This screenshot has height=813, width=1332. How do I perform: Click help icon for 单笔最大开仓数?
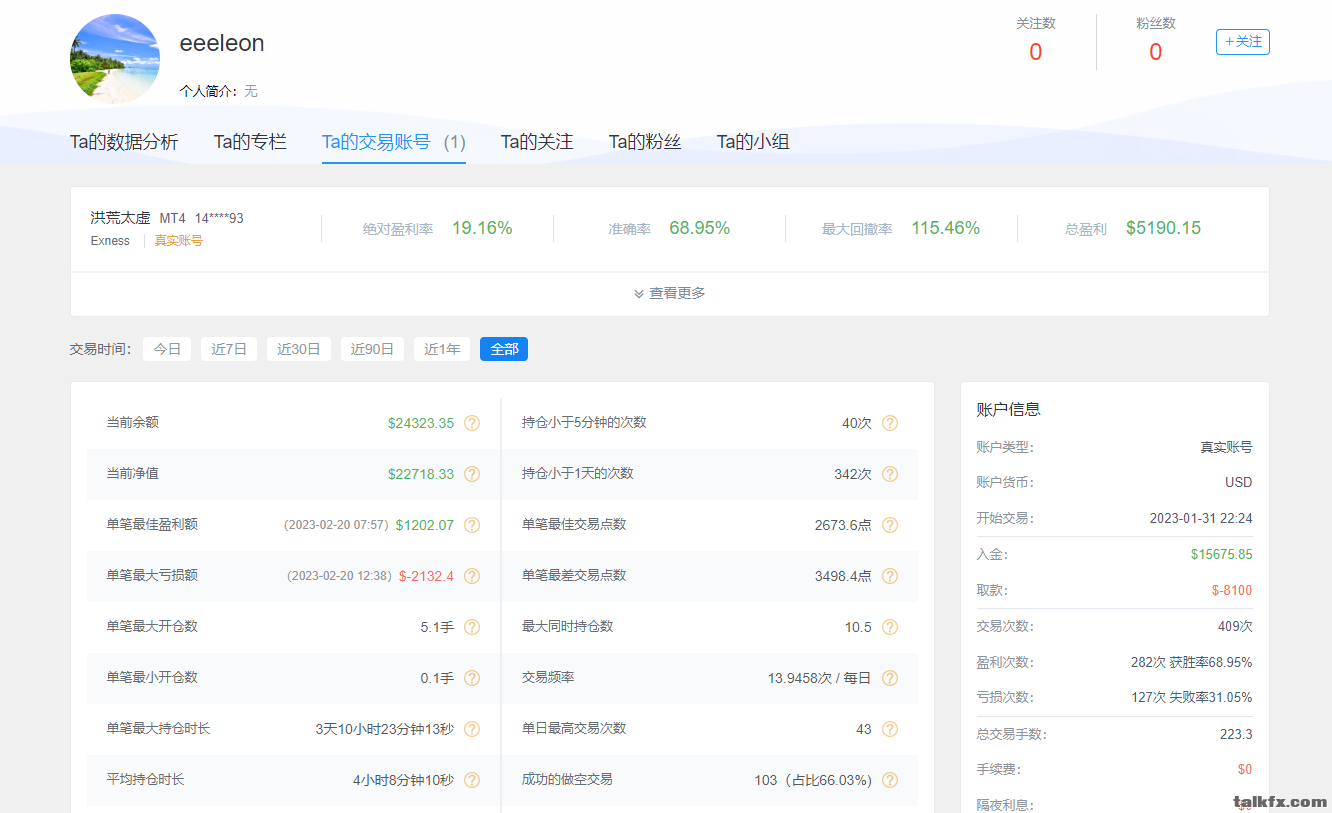(x=472, y=627)
